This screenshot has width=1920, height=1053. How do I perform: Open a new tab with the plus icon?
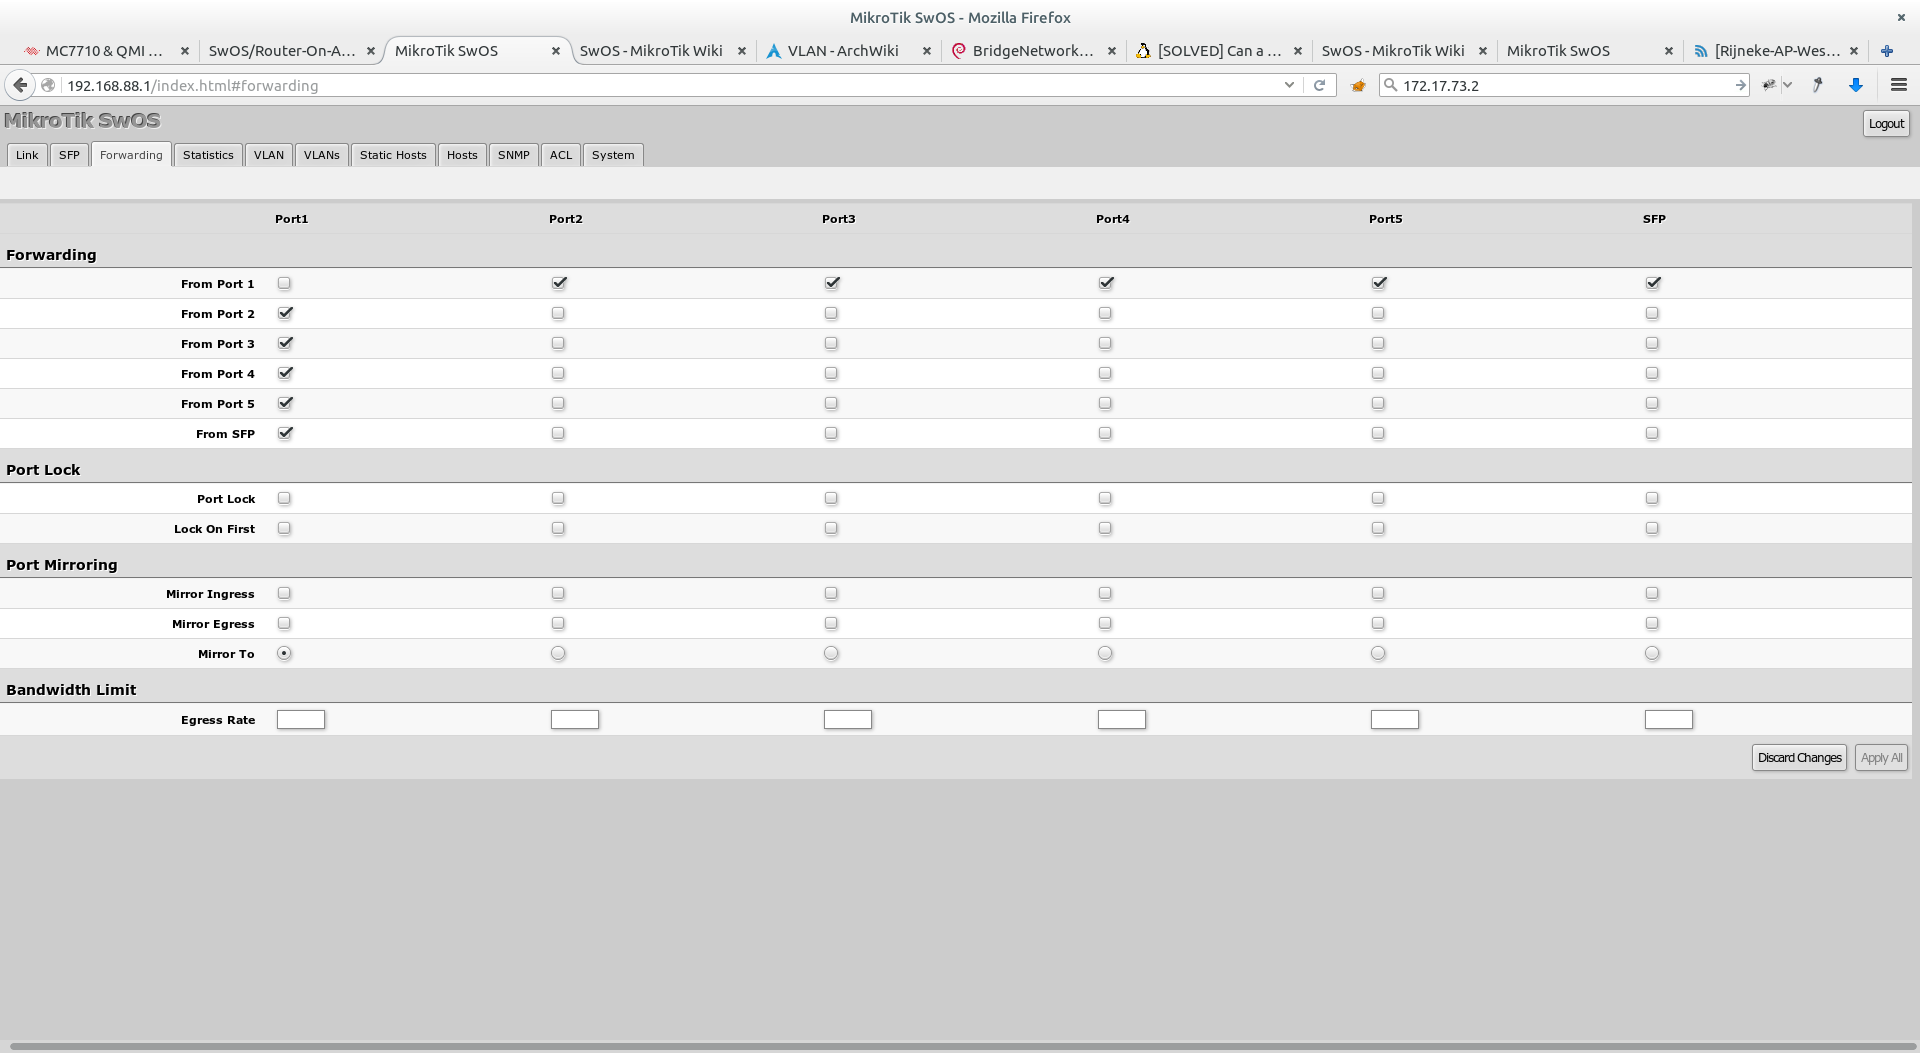(x=1886, y=51)
